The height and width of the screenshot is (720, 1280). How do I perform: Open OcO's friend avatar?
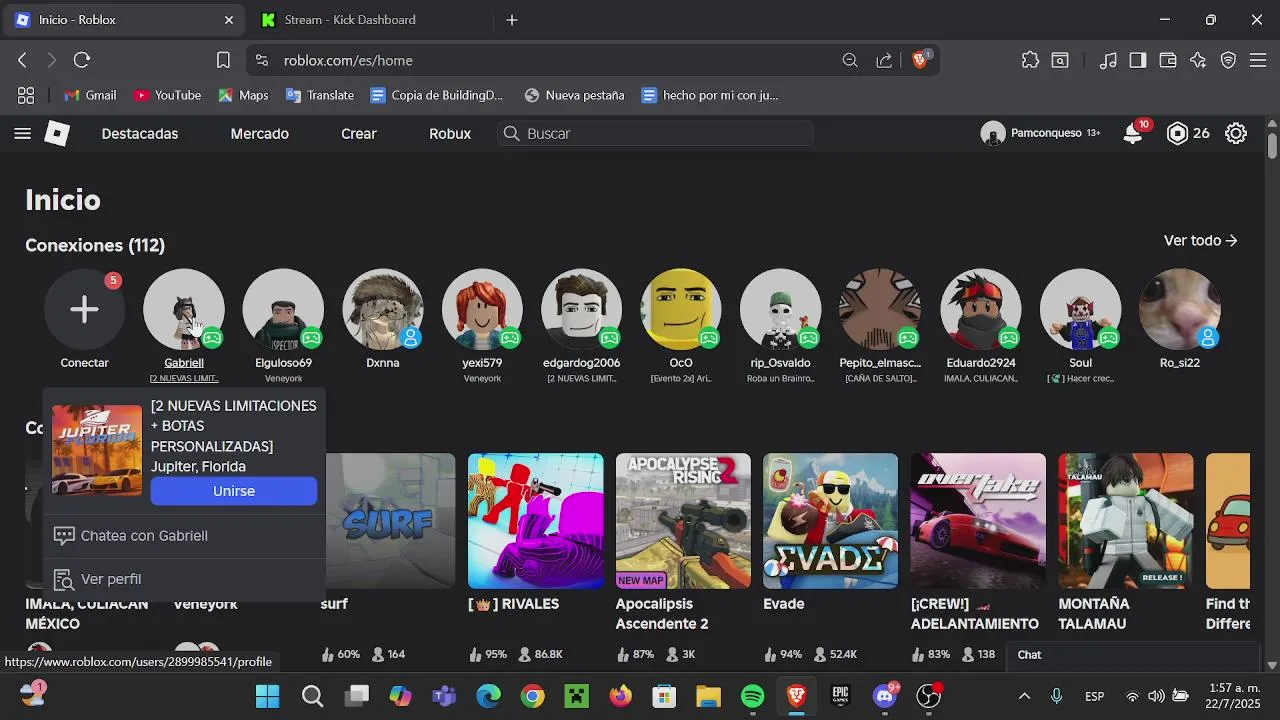click(681, 309)
